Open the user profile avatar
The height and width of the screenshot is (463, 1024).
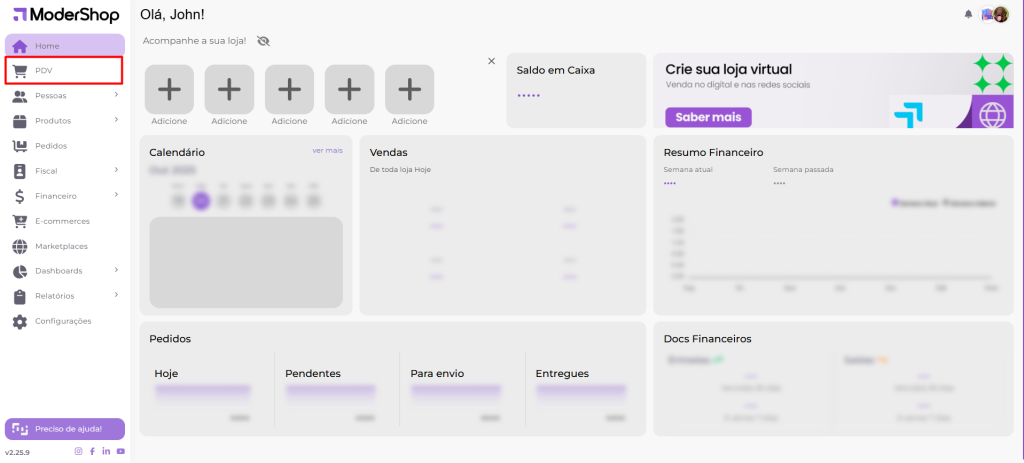1001,15
